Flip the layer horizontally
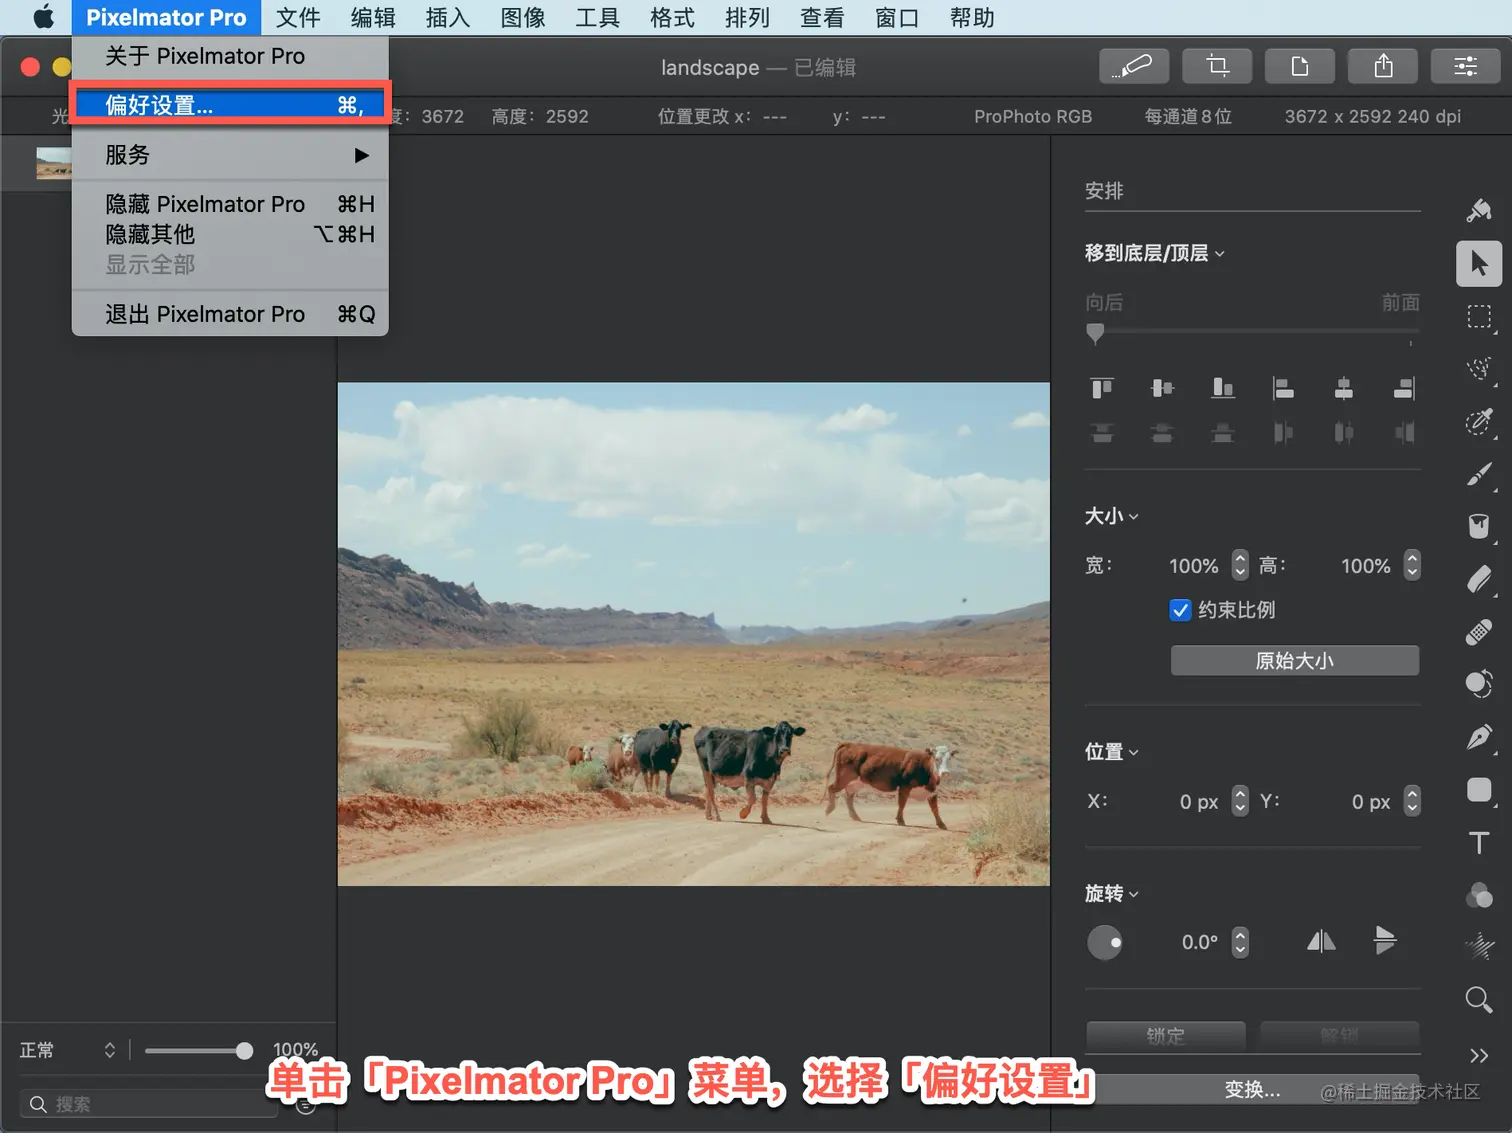Screen dimensions: 1512x1133 tap(1321, 941)
